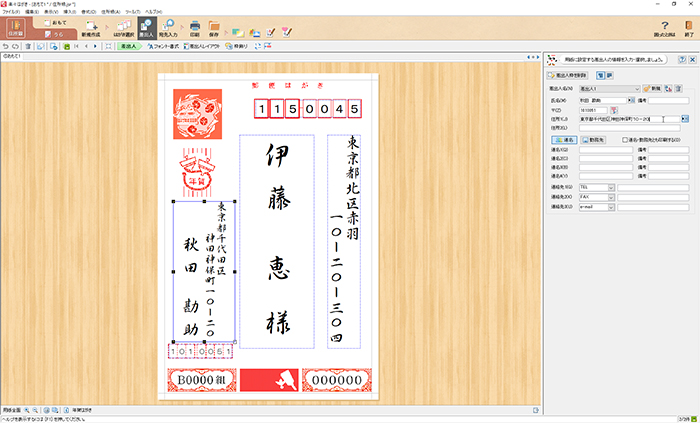This screenshot has height=423, width=700.
Task: Open the e-mail contact type dropdown
Action: [x=611, y=207]
